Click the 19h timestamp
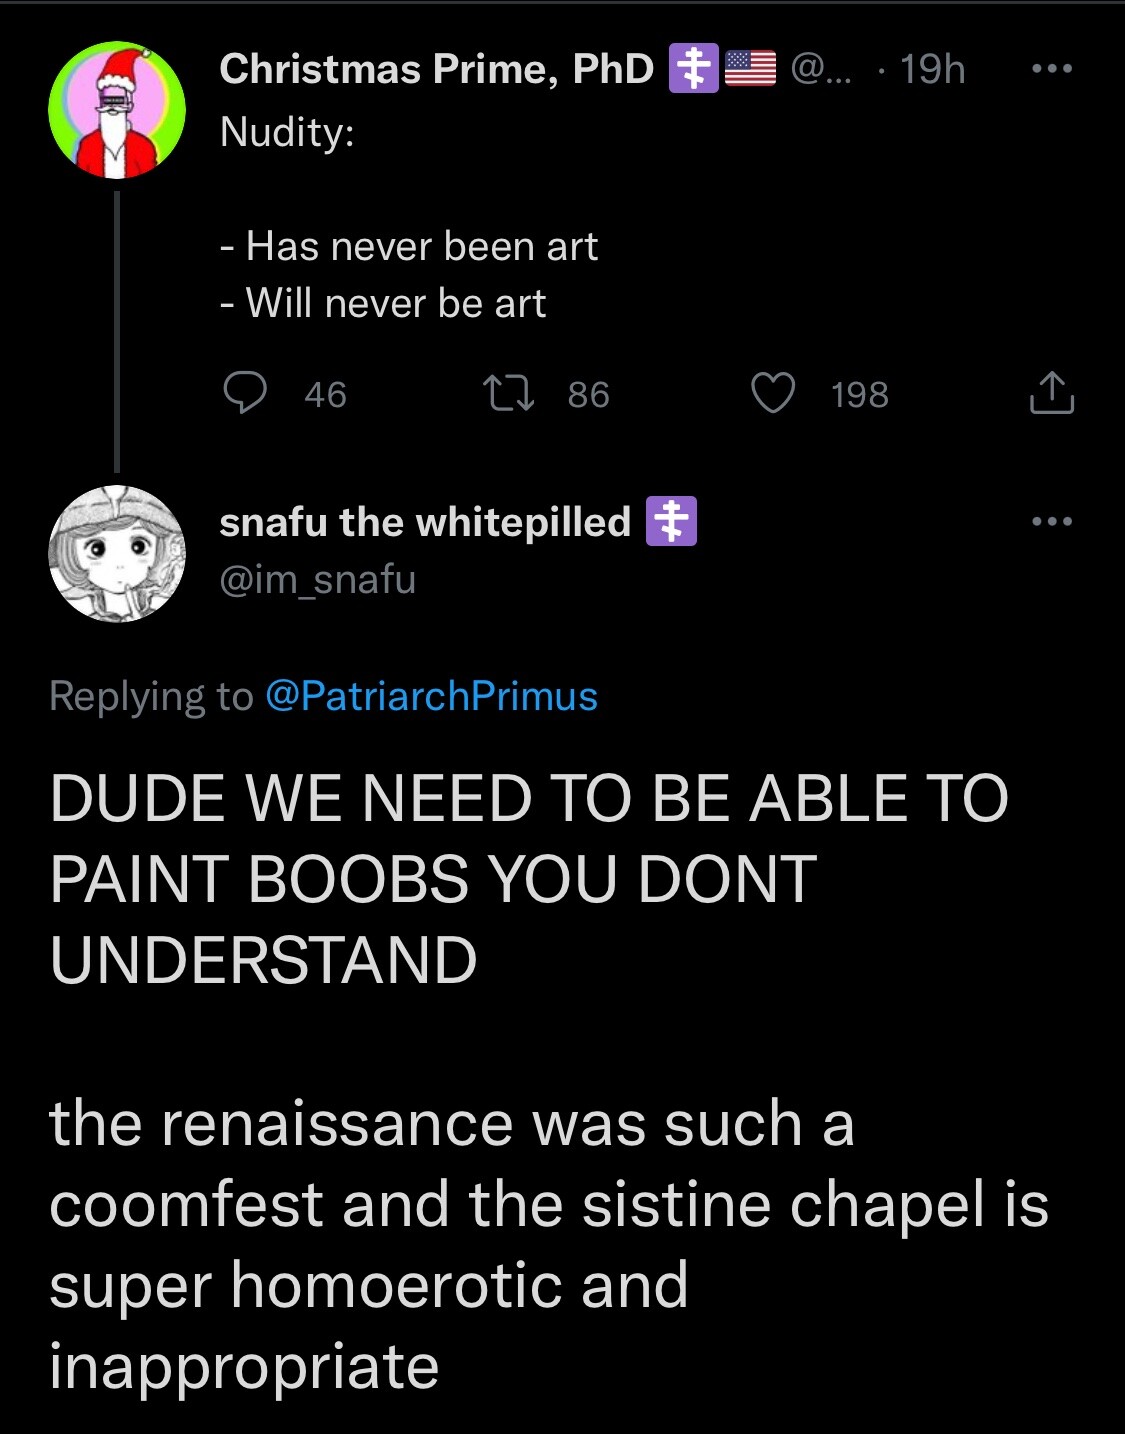The height and width of the screenshot is (1434, 1125). (932, 69)
